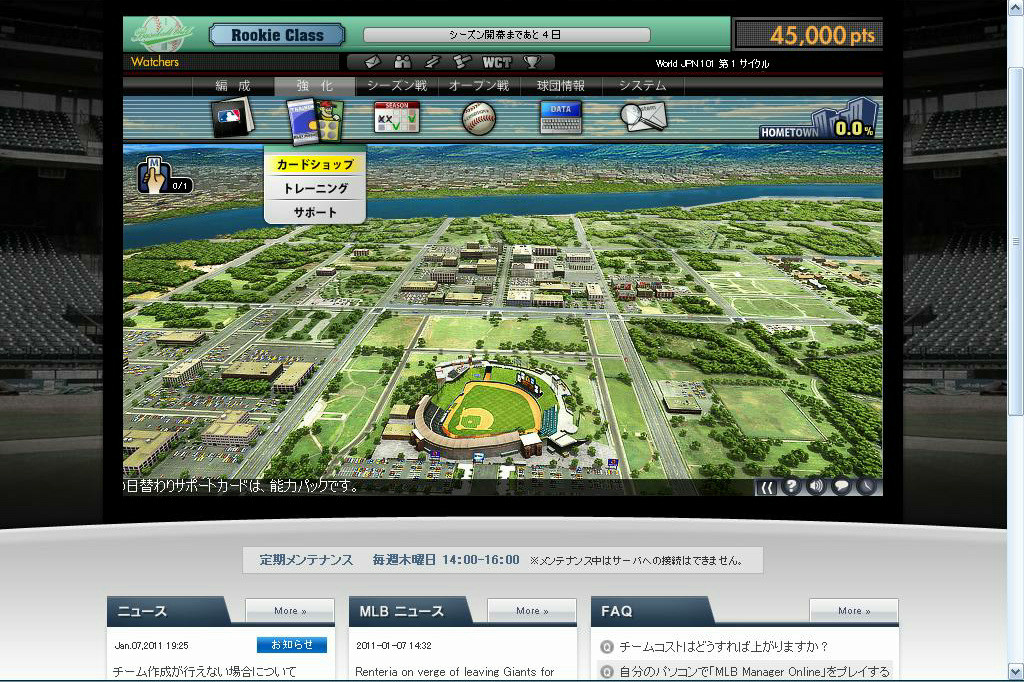Open the season schedule calendar icon
This screenshot has width=1024, height=682.
click(396, 118)
